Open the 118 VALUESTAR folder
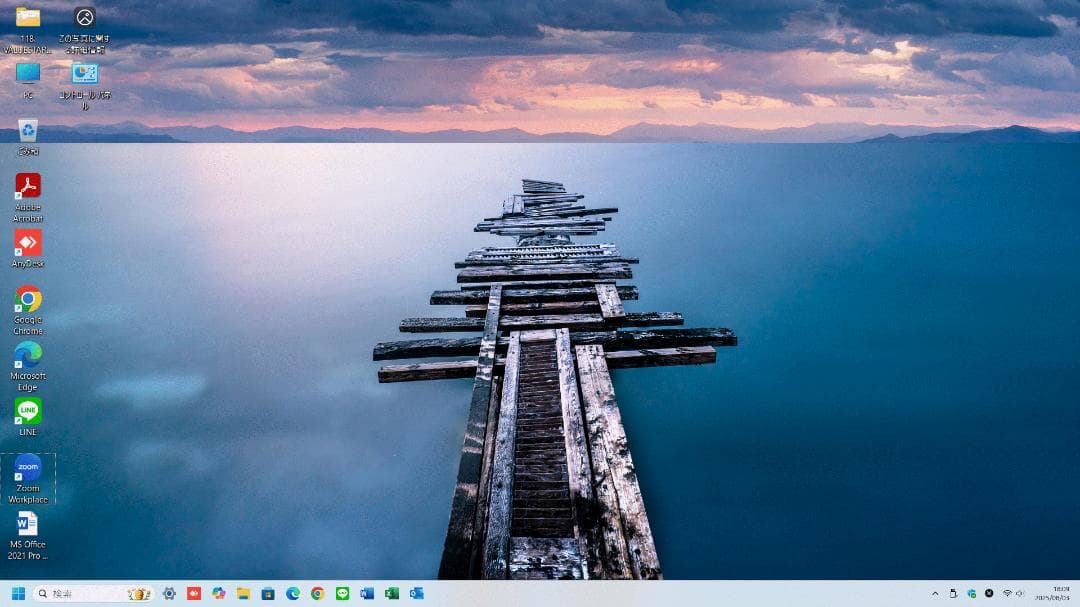Image resolution: width=1080 pixels, height=607 pixels. [26, 20]
